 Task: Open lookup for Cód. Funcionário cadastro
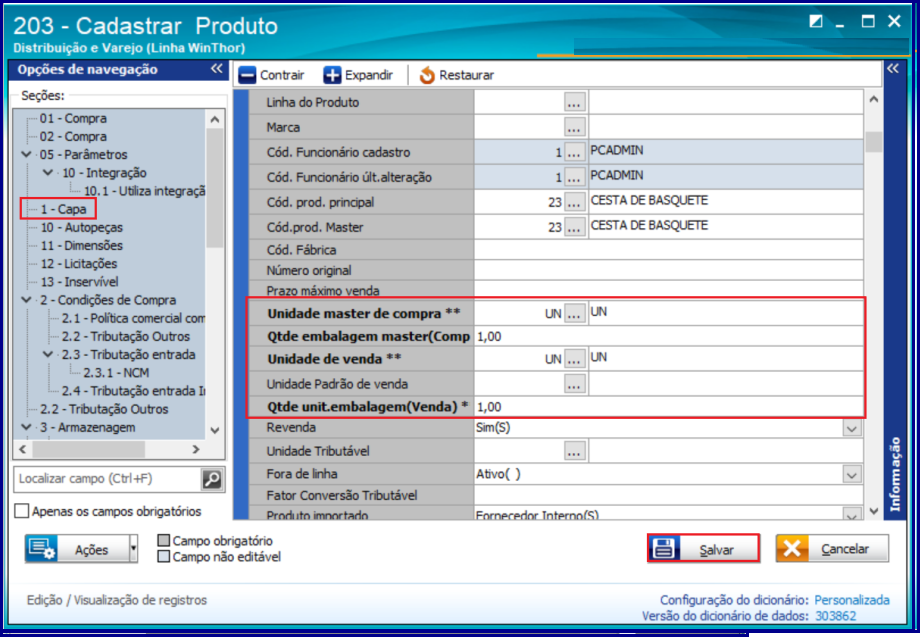pyautogui.click(x=574, y=153)
